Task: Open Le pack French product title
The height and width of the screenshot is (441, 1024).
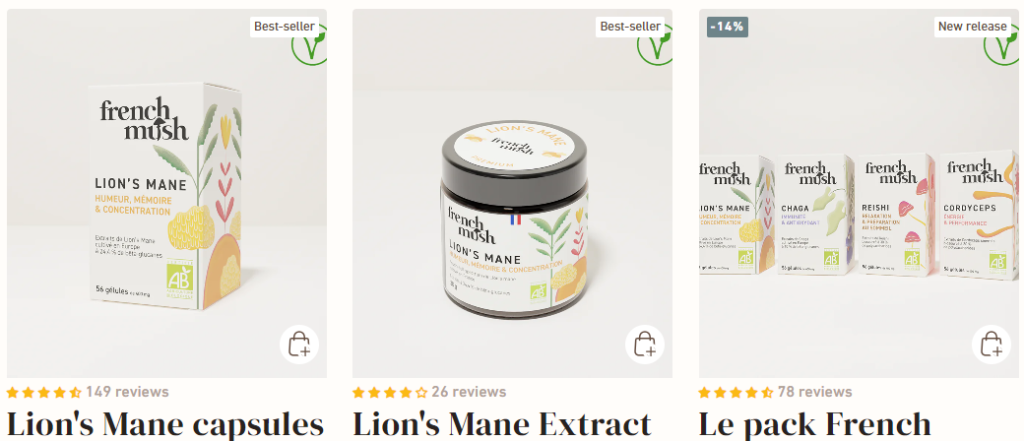Action: (814, 424)
